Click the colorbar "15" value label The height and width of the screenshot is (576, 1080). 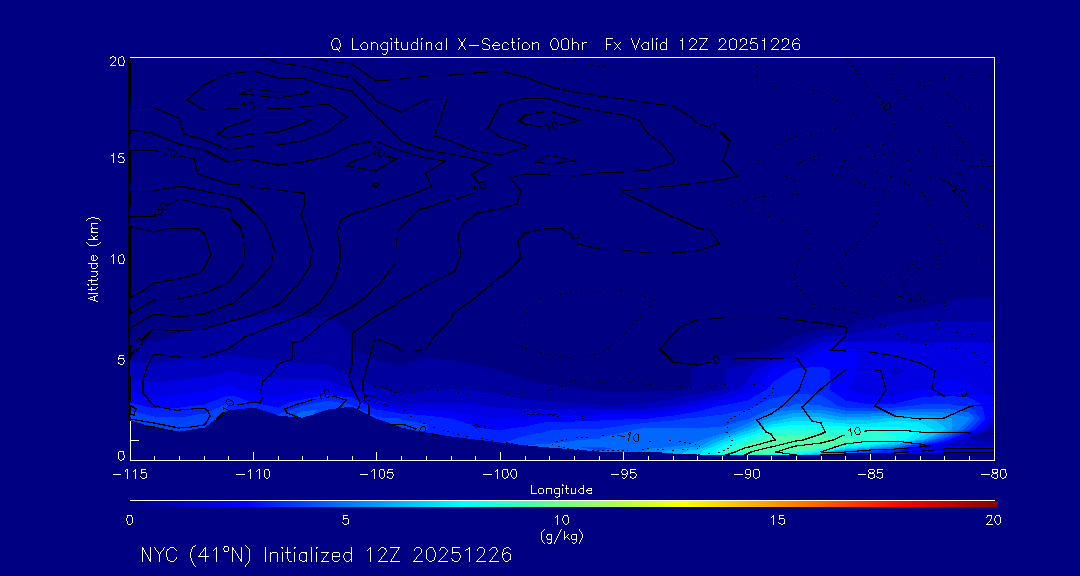pyautogui.click(x=778, y=521)
